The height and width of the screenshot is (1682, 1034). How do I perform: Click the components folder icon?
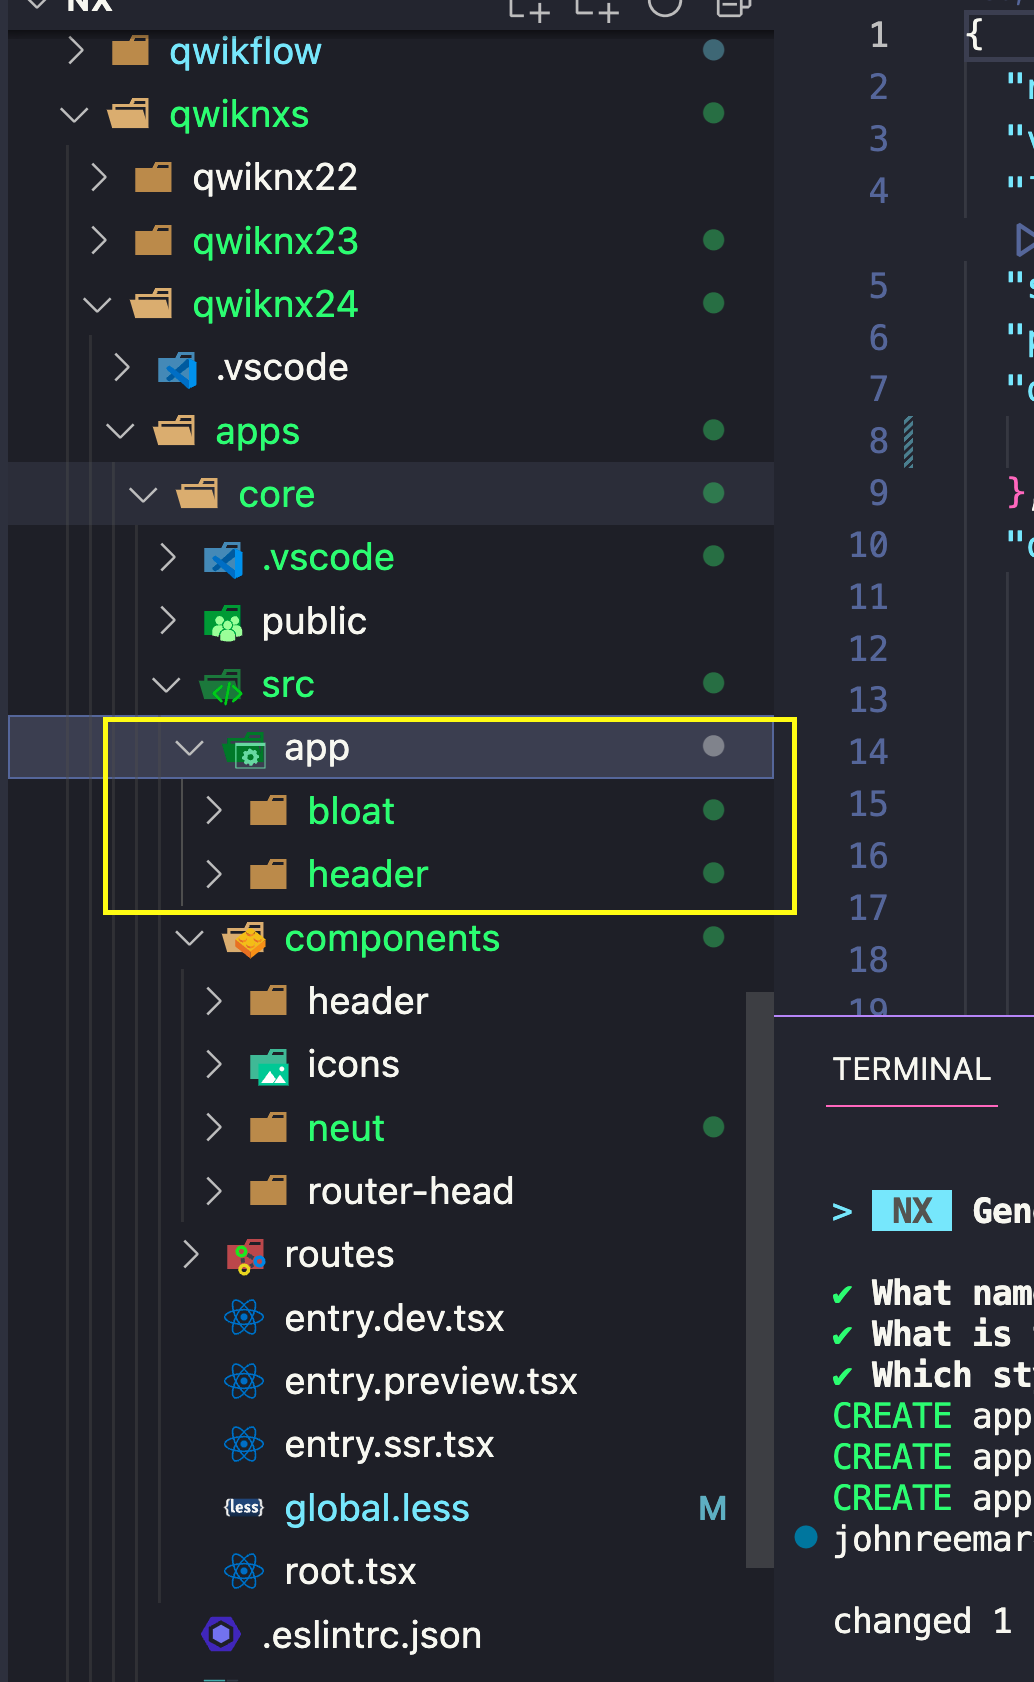coord(245,939)
